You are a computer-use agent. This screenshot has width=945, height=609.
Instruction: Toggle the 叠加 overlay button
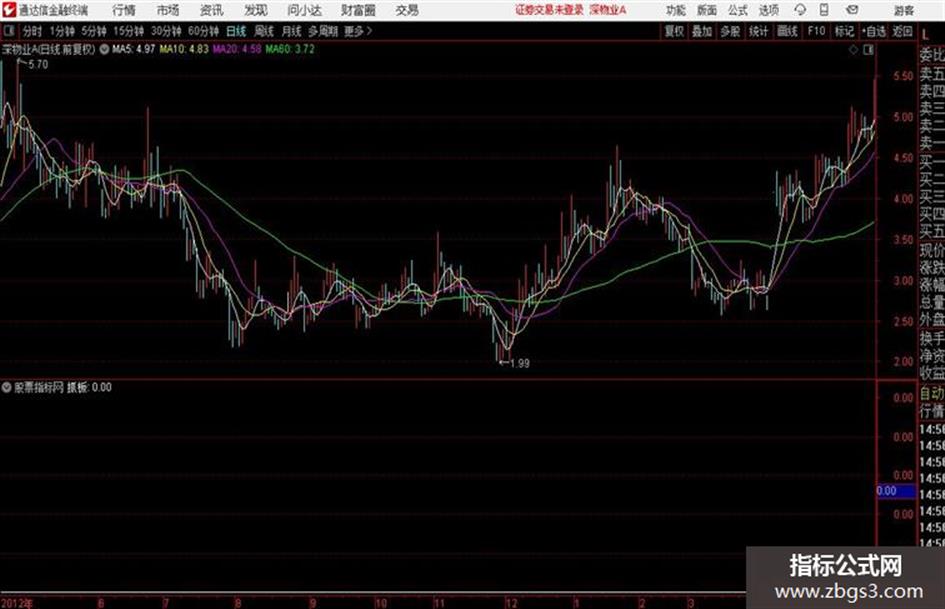click(702, 31)
